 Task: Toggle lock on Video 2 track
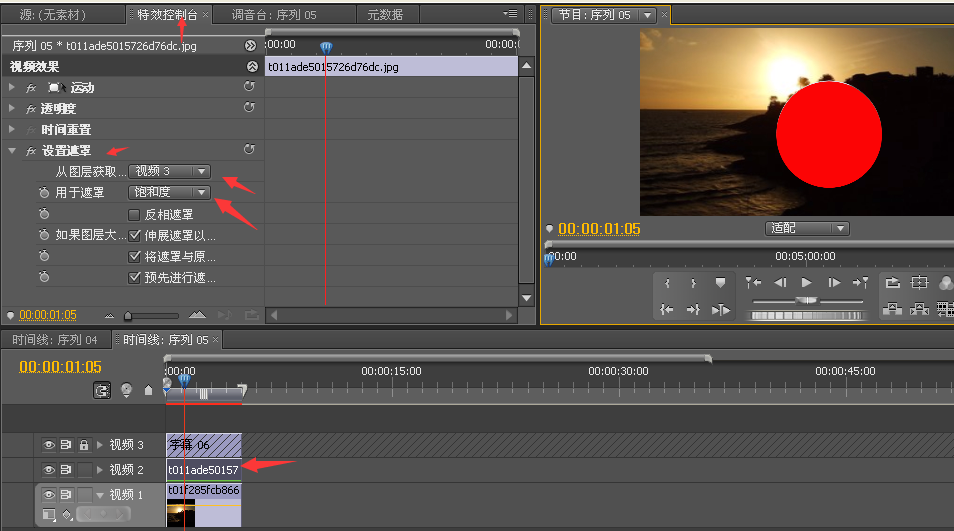coord(85,470)
